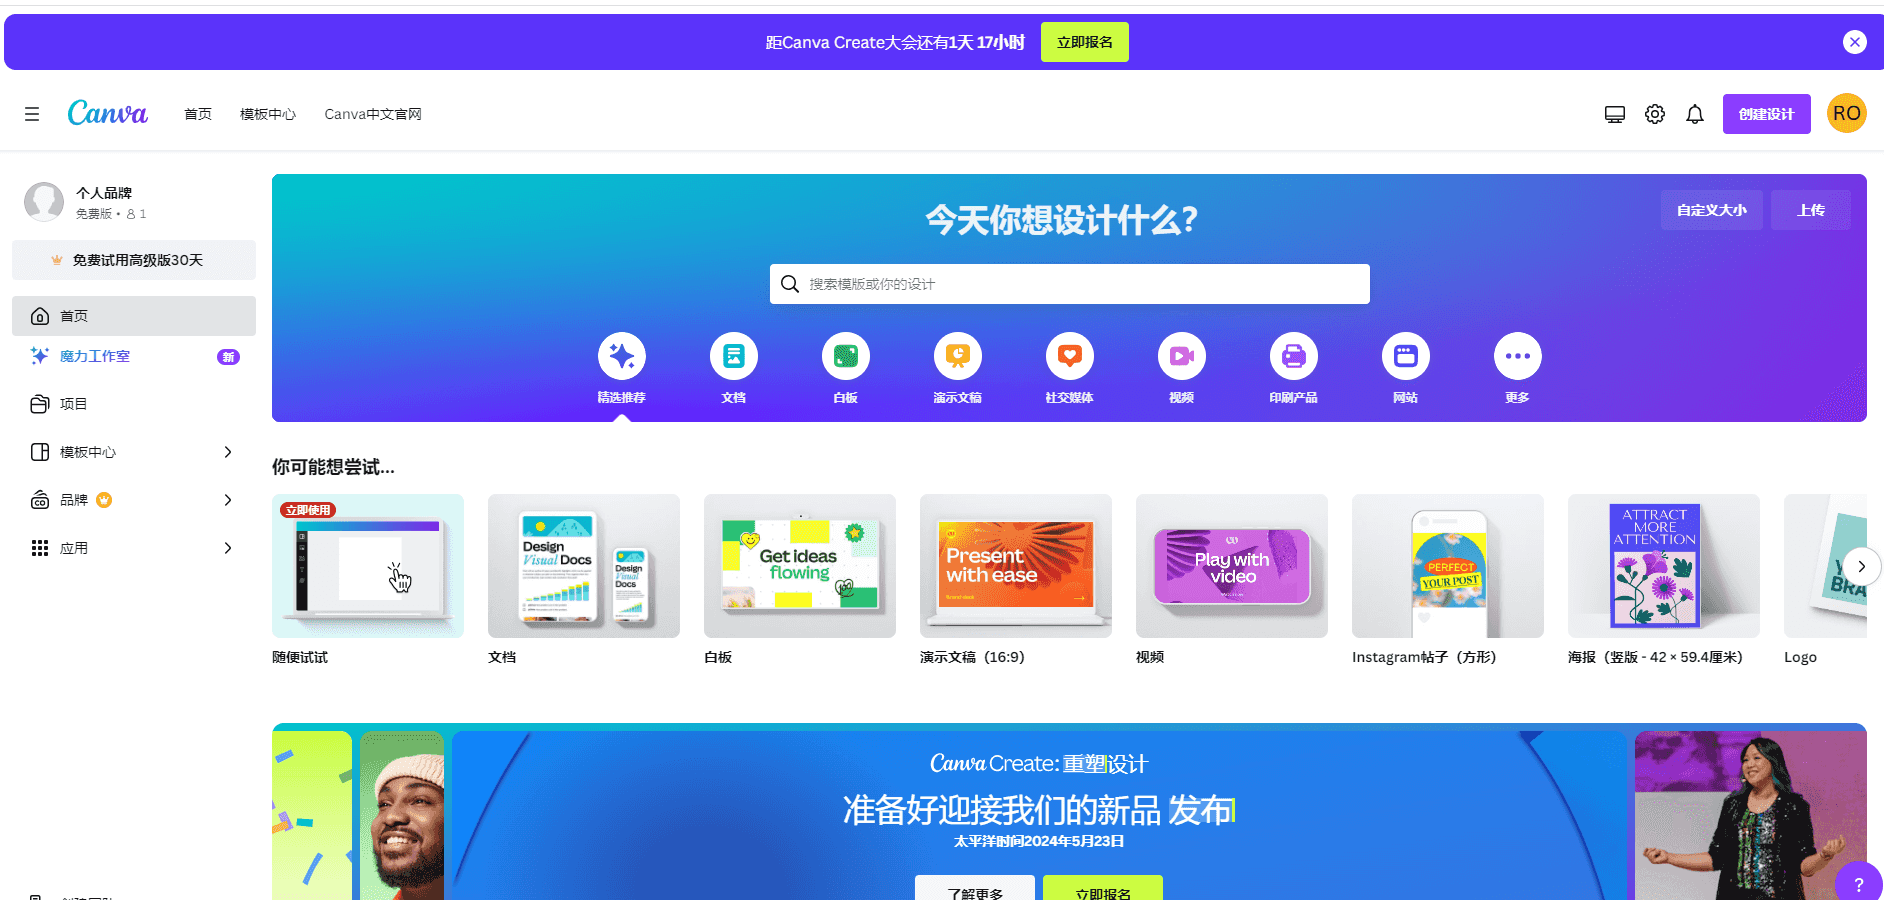This screenshot has width=1884, height=900.
Task: Click the 创建设计 button
Action: click(x=1767, y=114)
